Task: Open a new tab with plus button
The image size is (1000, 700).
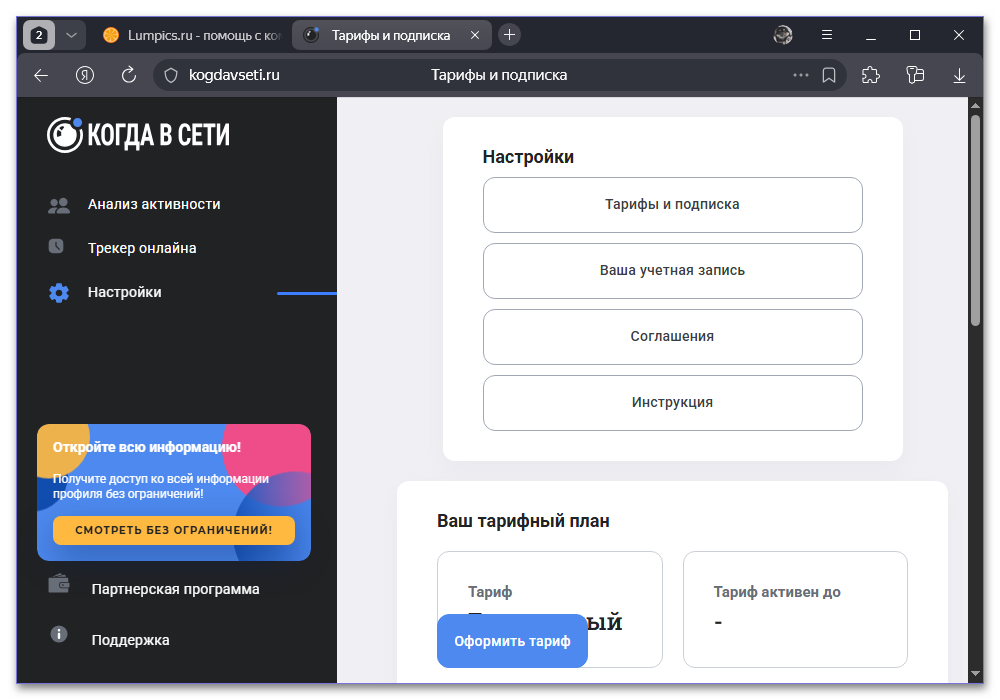Action: (x=509, y=34)
